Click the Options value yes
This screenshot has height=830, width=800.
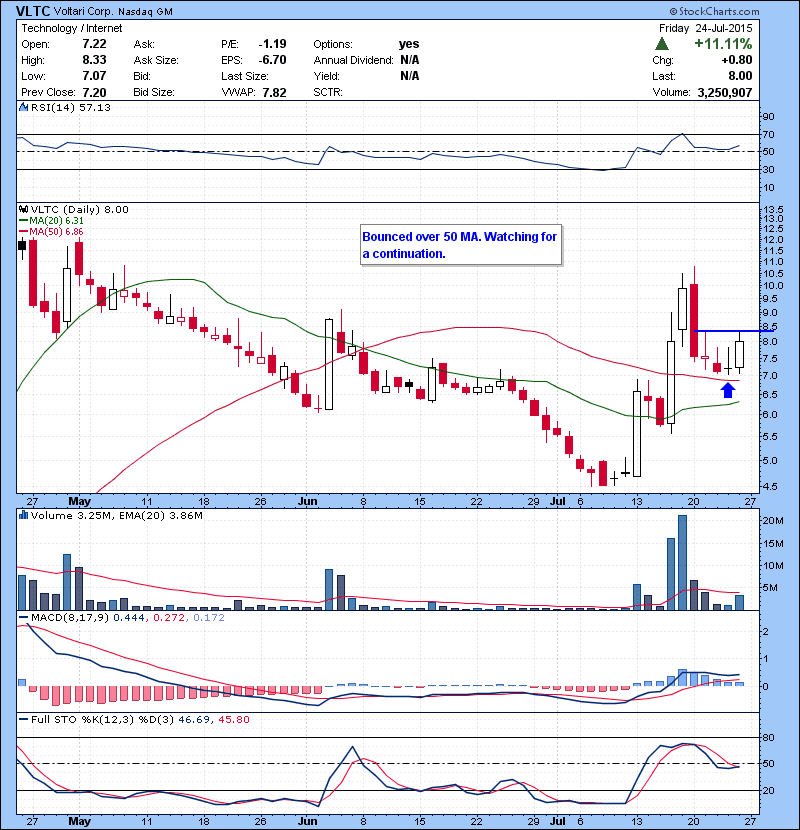409,44
